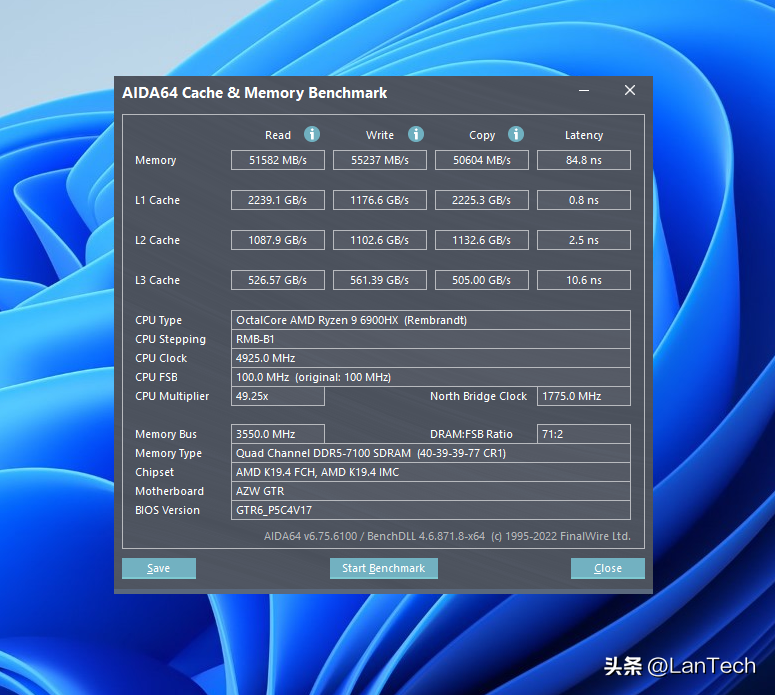Click the Close button at bottom right
775x695 pixels.
pyautogui.click(x=607, y=568)
